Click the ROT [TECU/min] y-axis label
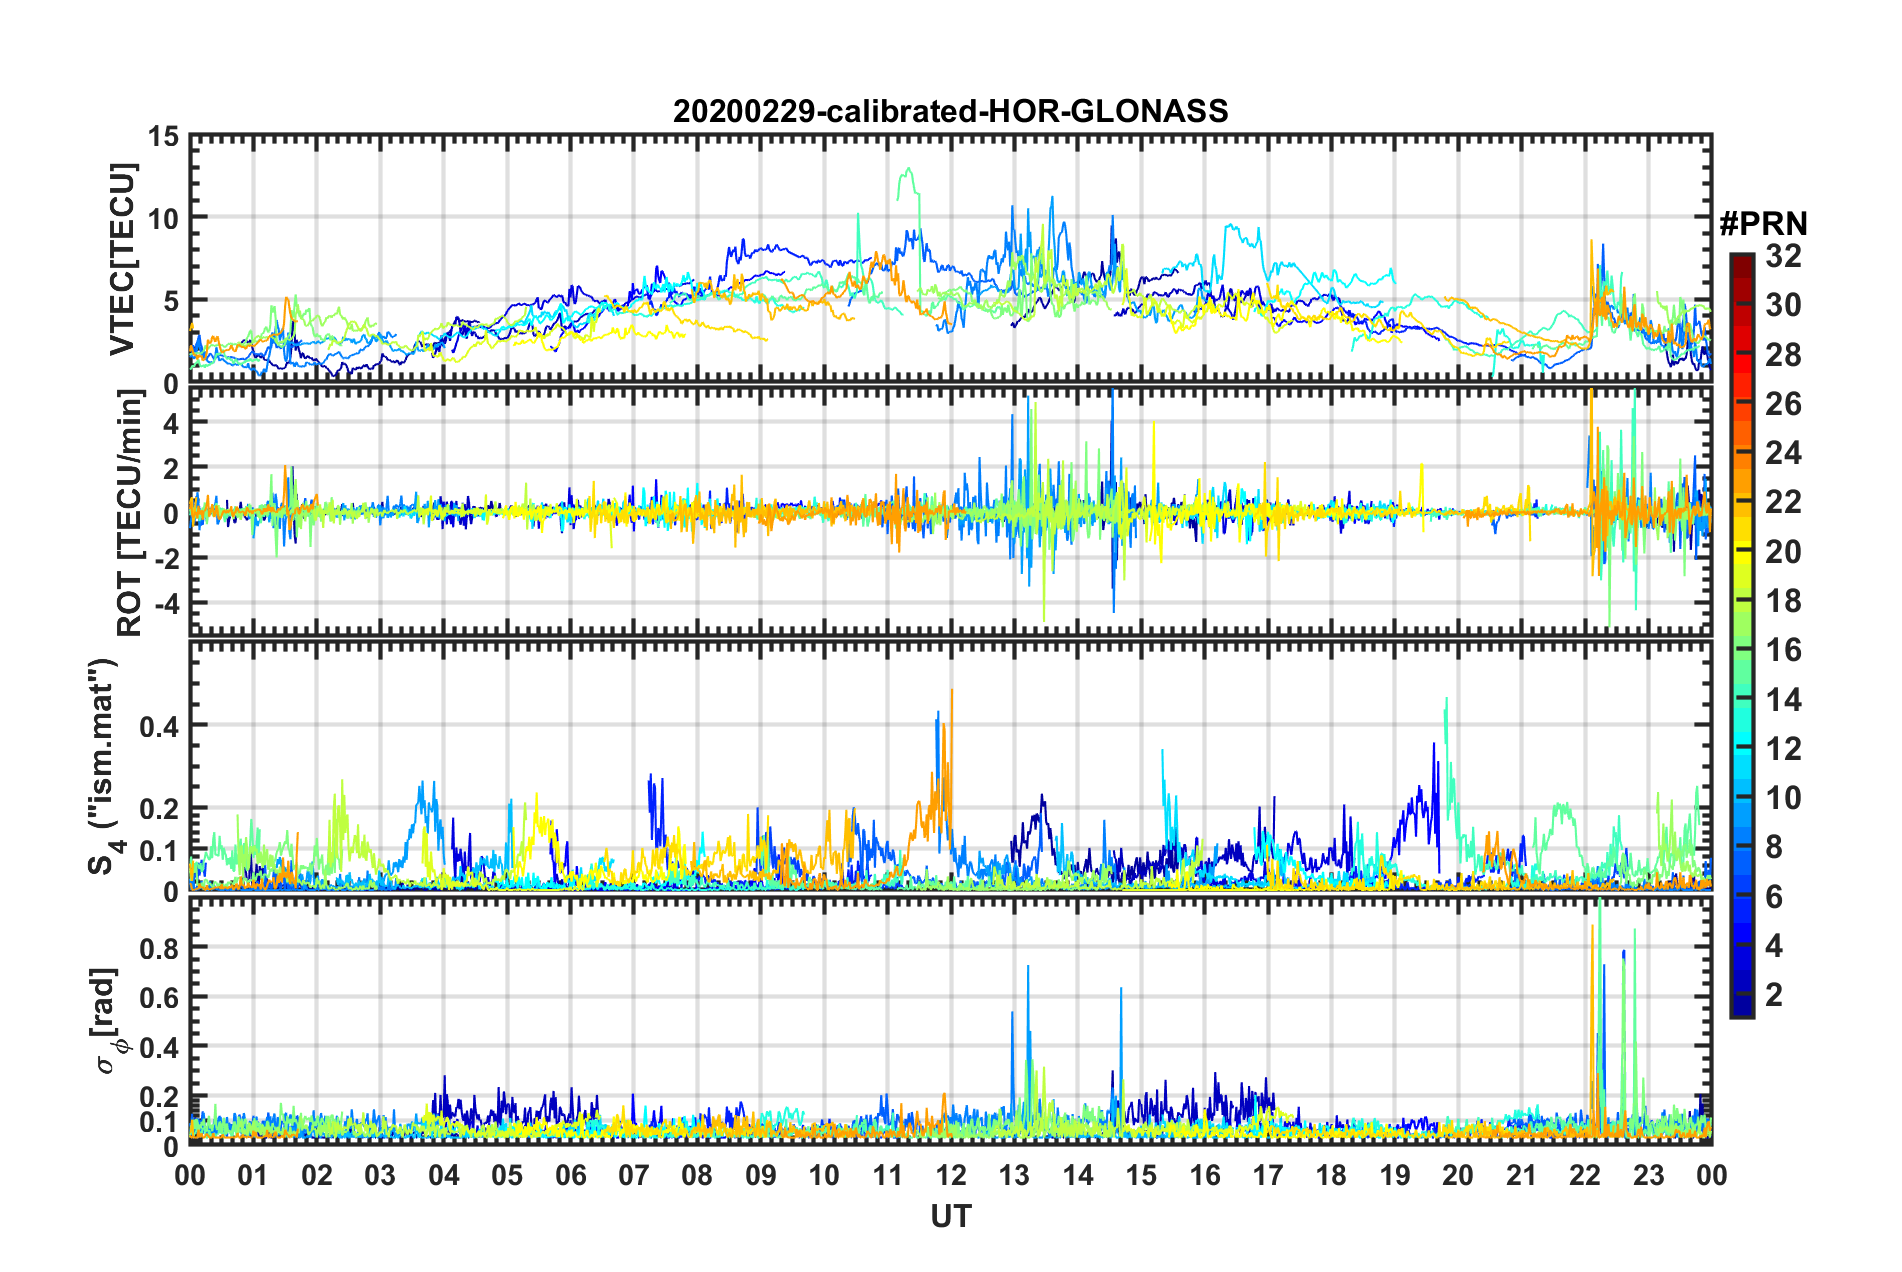The image size is (1902, 1272). tap(129, 513)
